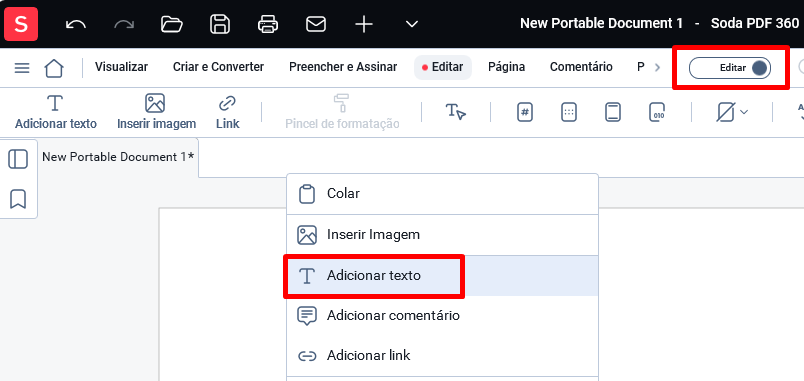The width and height of the screenshot is (804, 381).
Task: Click Inserir imagem toolbar tool
Action: click(x=156, y=112)
